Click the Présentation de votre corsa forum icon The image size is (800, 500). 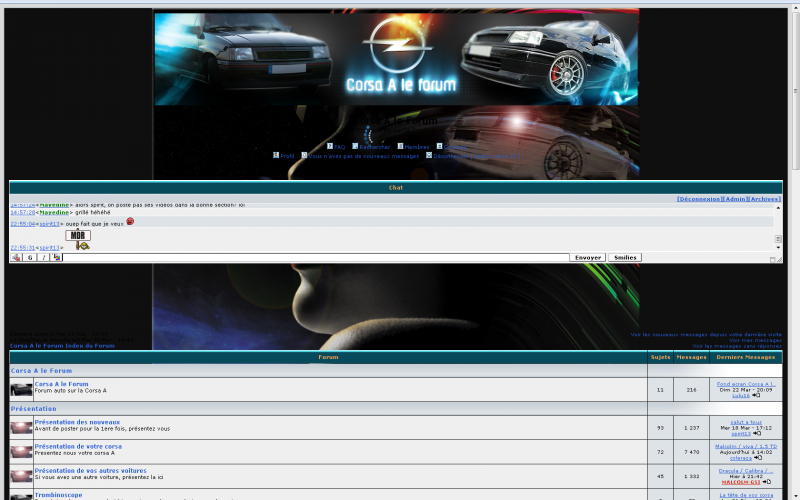coord(21,452)
